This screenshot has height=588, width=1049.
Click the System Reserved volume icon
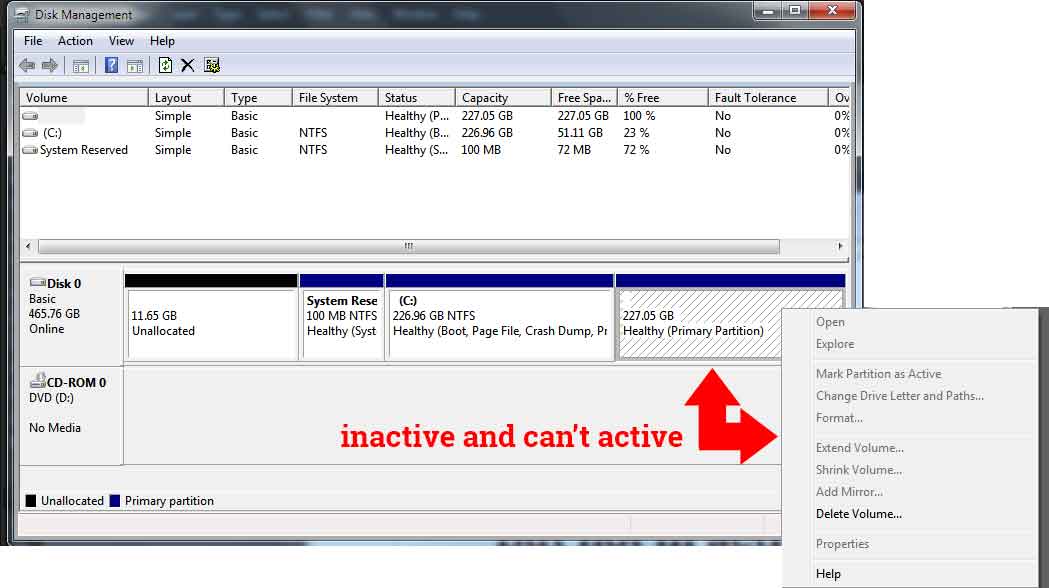pos(29,149)
